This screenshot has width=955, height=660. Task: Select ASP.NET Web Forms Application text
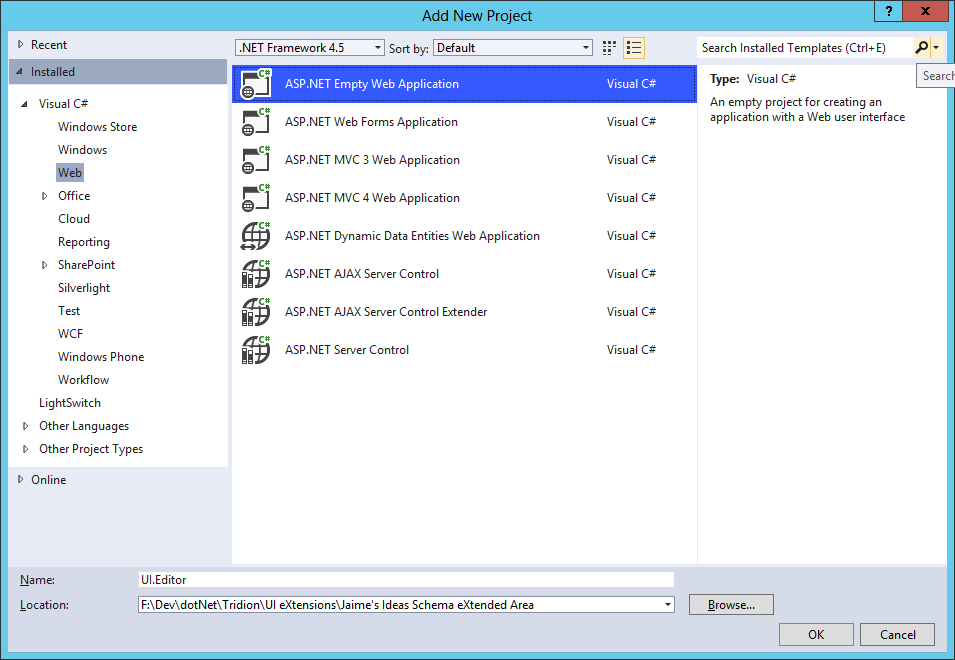click(371, 122)
